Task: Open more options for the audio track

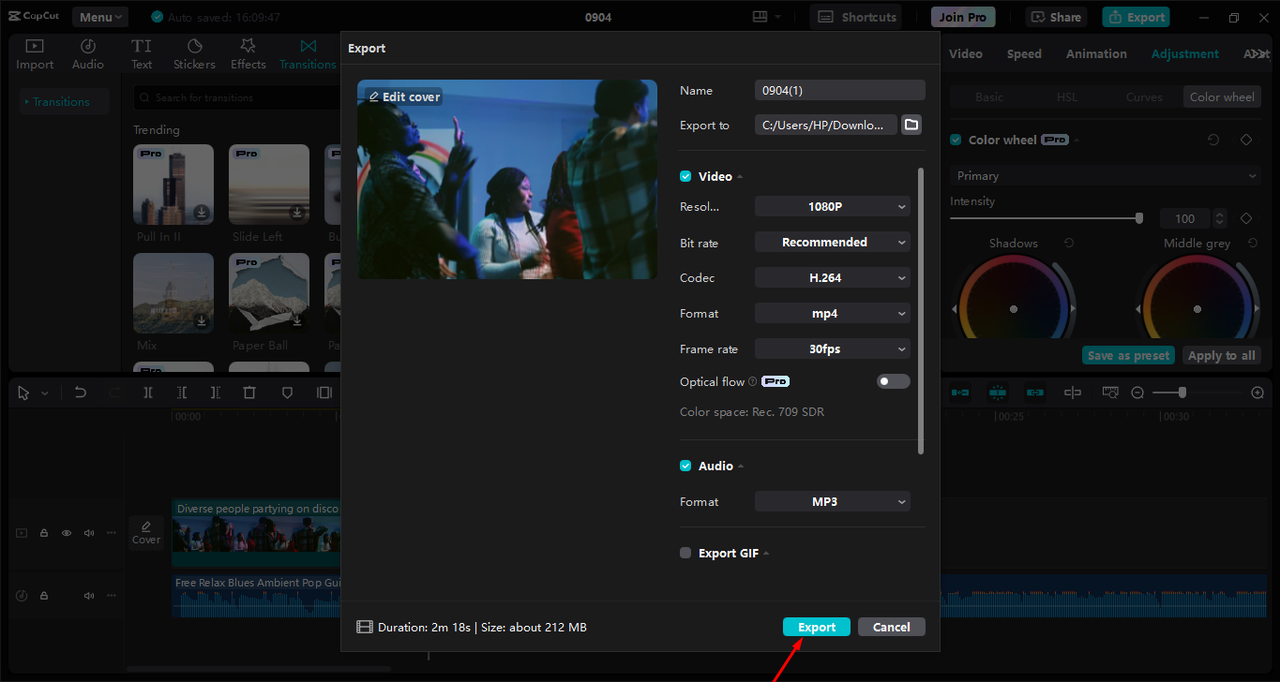Action: [x=112, y=595]
